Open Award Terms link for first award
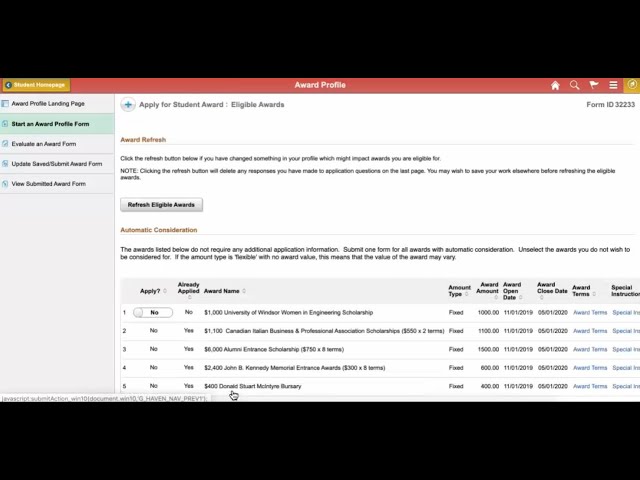 point(589,312)
